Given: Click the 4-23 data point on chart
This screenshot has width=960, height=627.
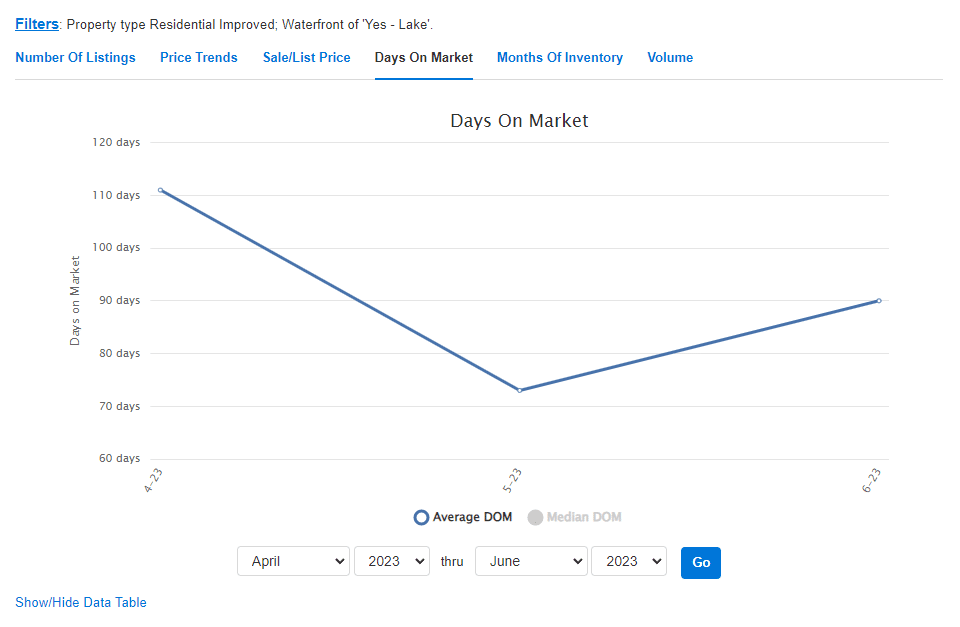Looking at the screenshot, I should coord(161,190).
